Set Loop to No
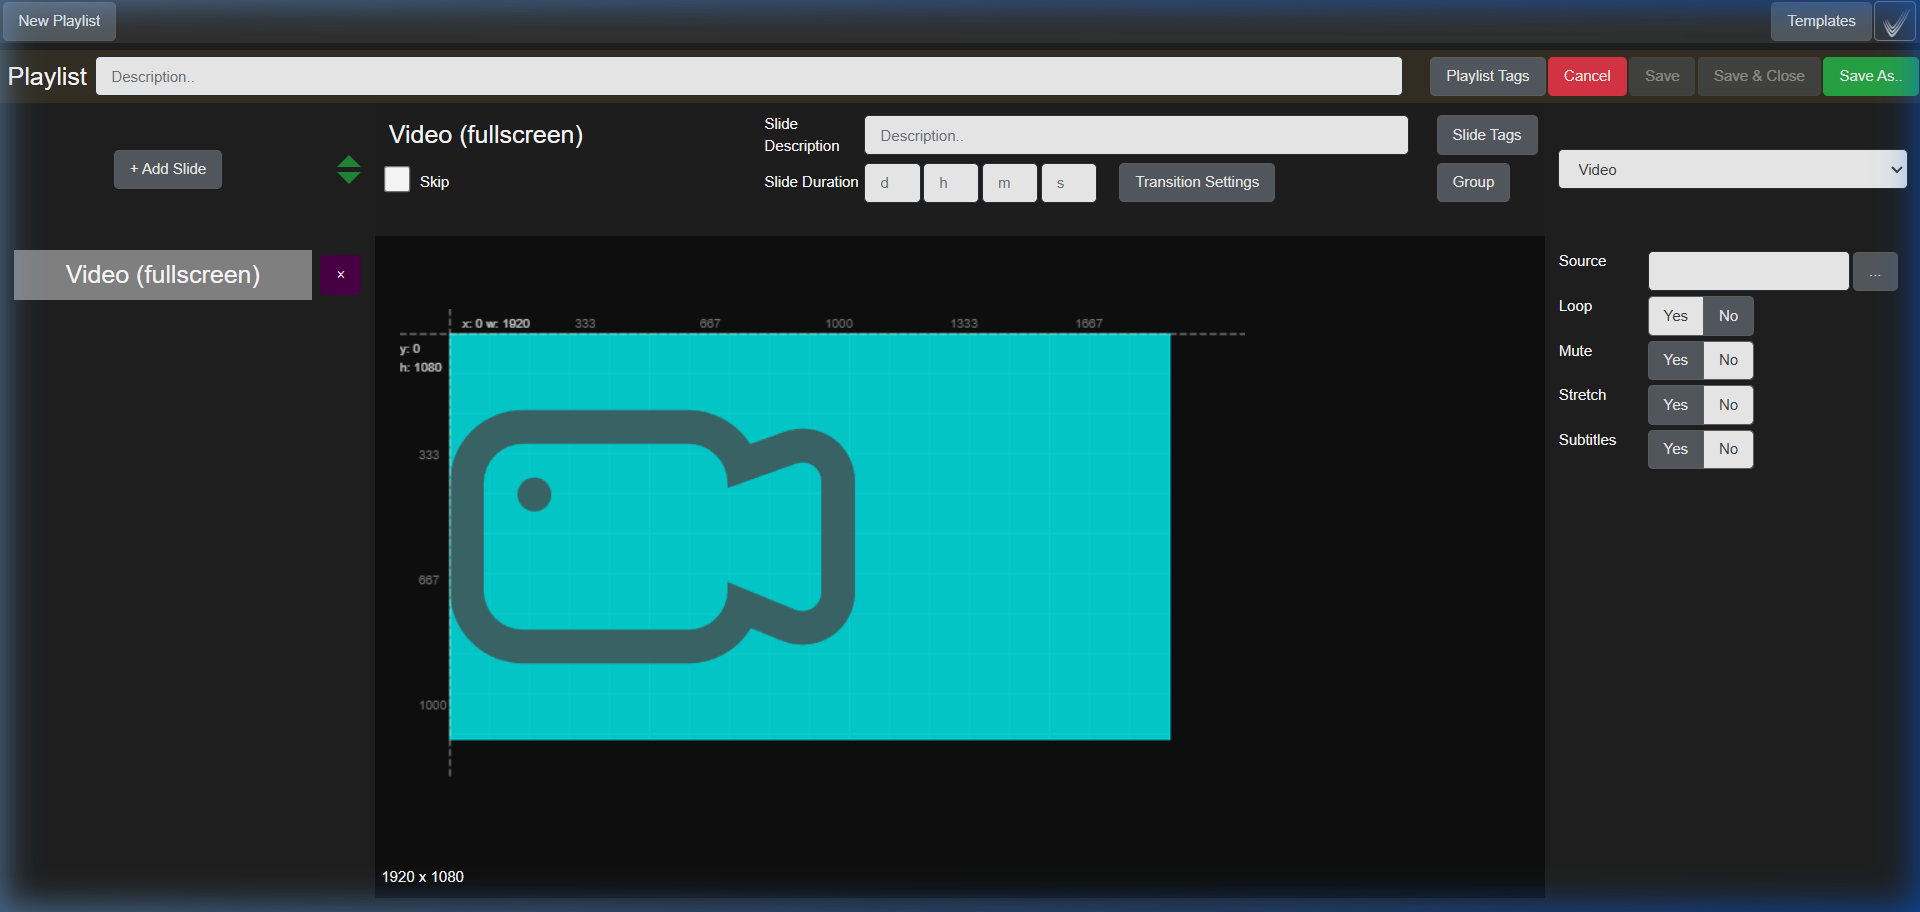1920x912 pixels. pos(1728,316)
